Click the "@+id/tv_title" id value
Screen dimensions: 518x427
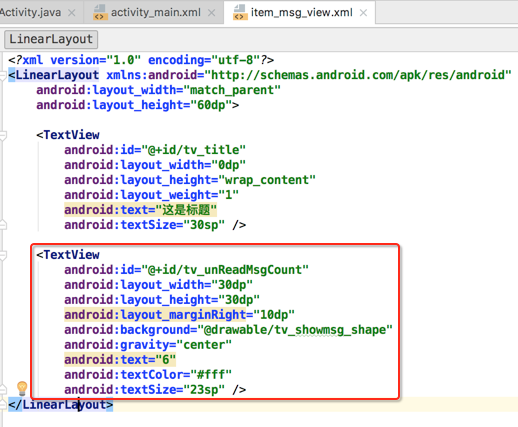coord(193,150)
